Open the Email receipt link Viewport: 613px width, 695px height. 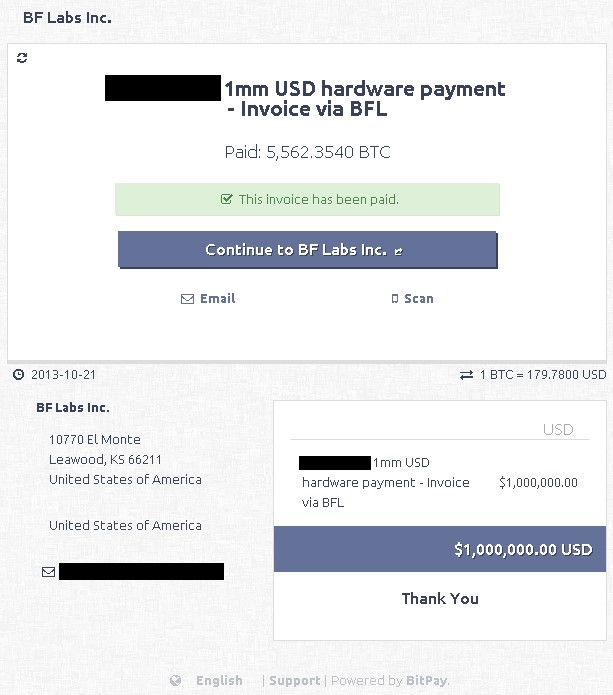click(217, 299)
